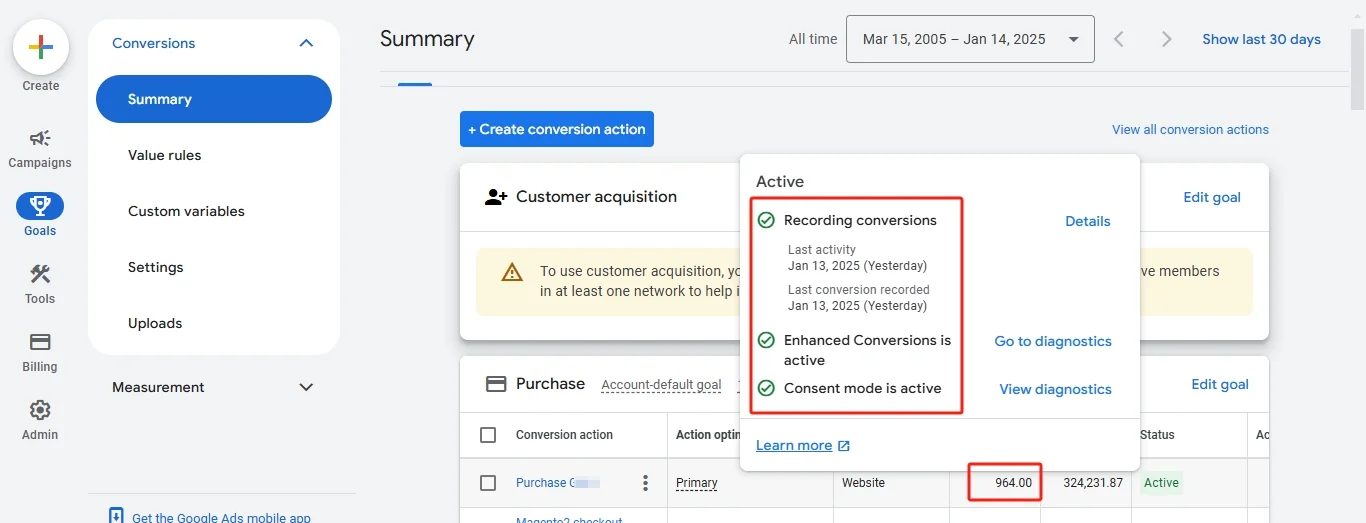The height and width of the screenshot is (523, 1366).
Task: Open Magento2 checkout conversion action
Action: [569, 519]
